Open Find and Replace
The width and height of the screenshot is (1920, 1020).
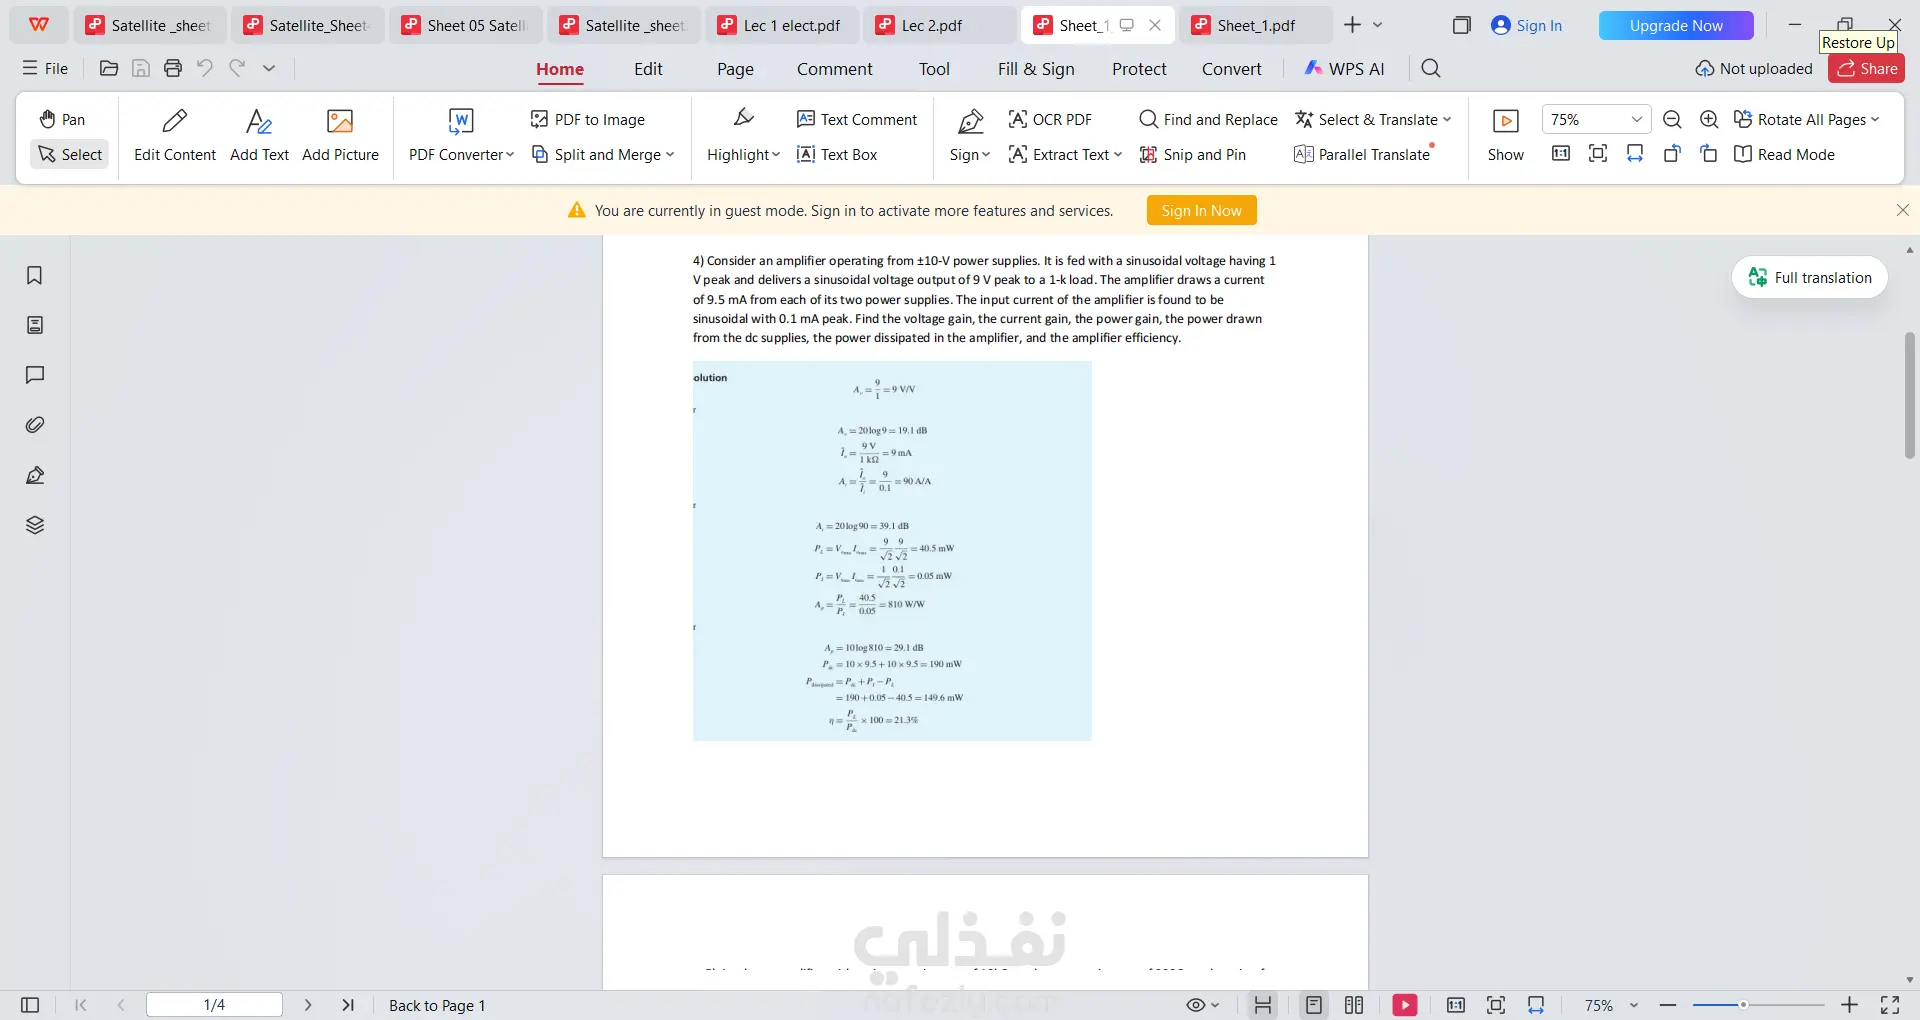click(x=1208, y=119)
